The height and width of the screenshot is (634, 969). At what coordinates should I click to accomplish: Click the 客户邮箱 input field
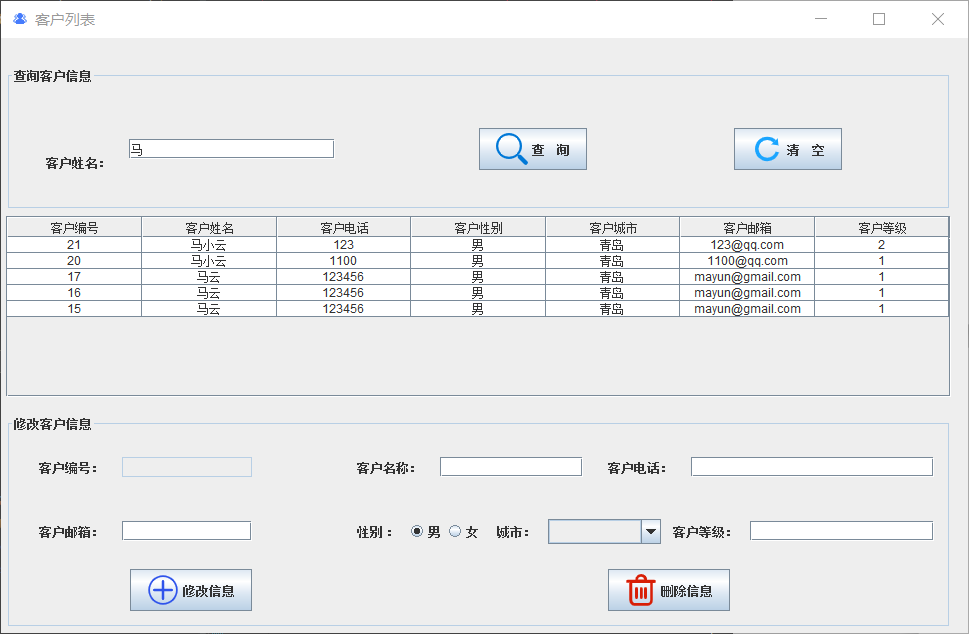187,531
